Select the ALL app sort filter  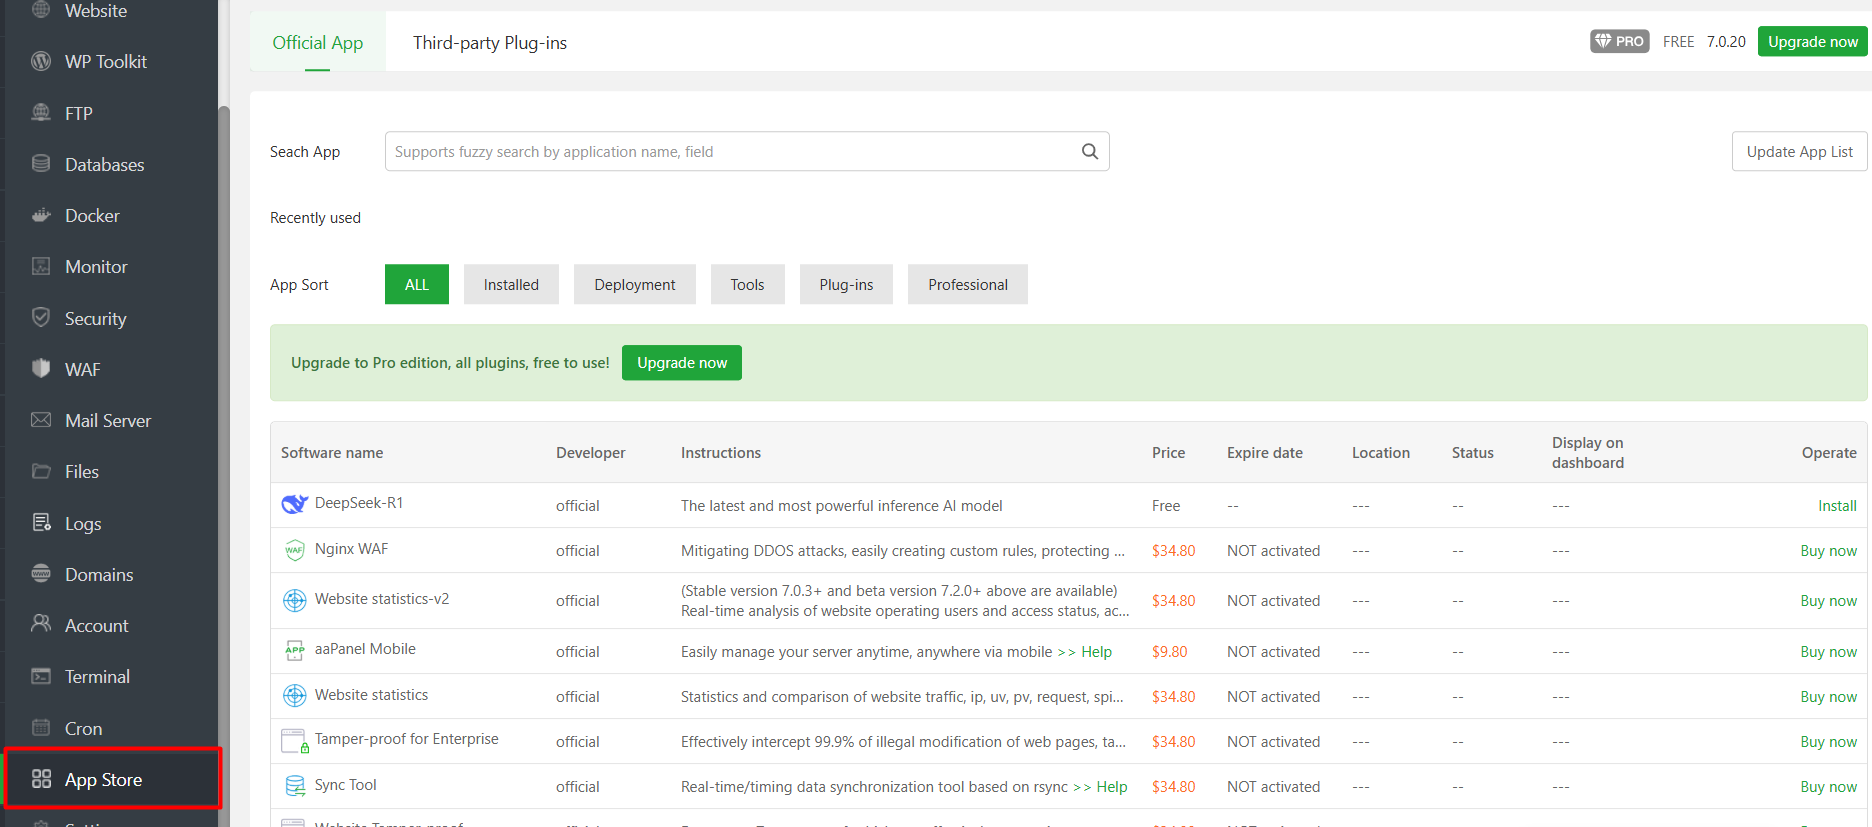(417, 284)
